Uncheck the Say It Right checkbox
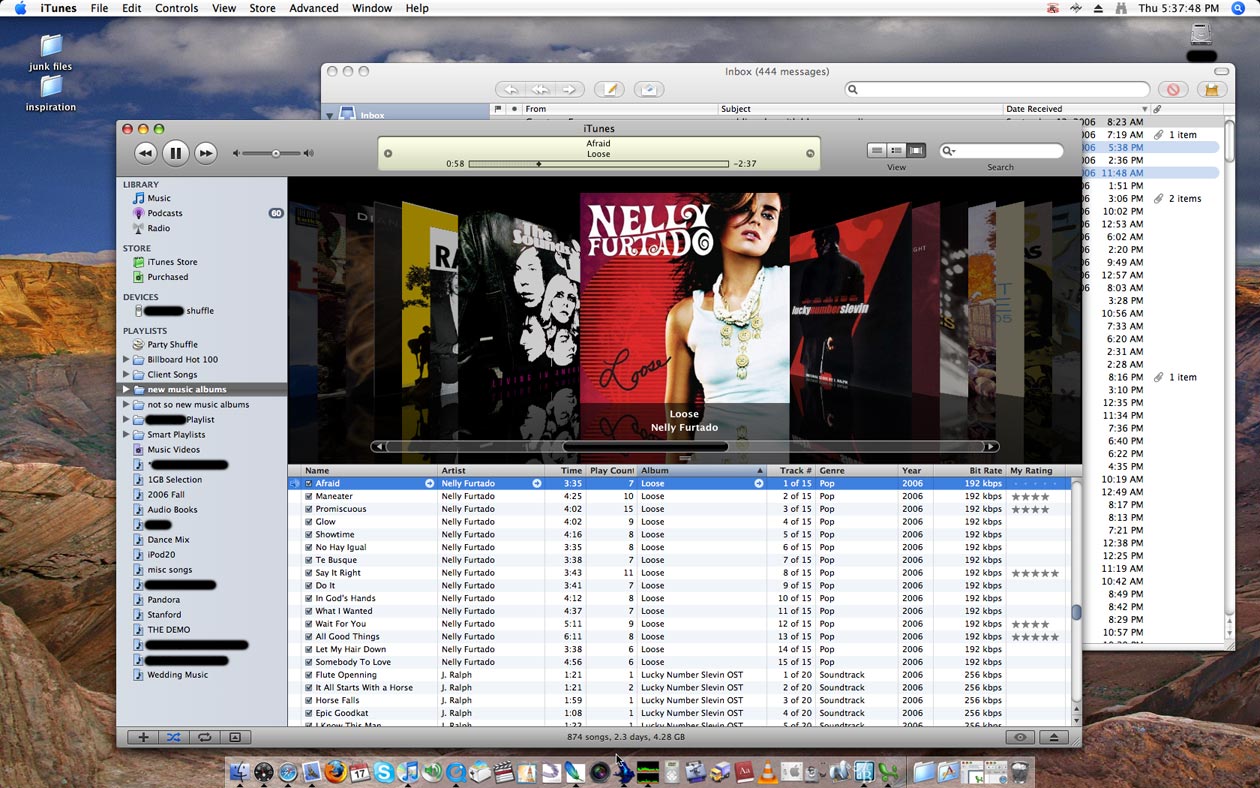Viewport: 1260px width, 788px height. [308, 573]
